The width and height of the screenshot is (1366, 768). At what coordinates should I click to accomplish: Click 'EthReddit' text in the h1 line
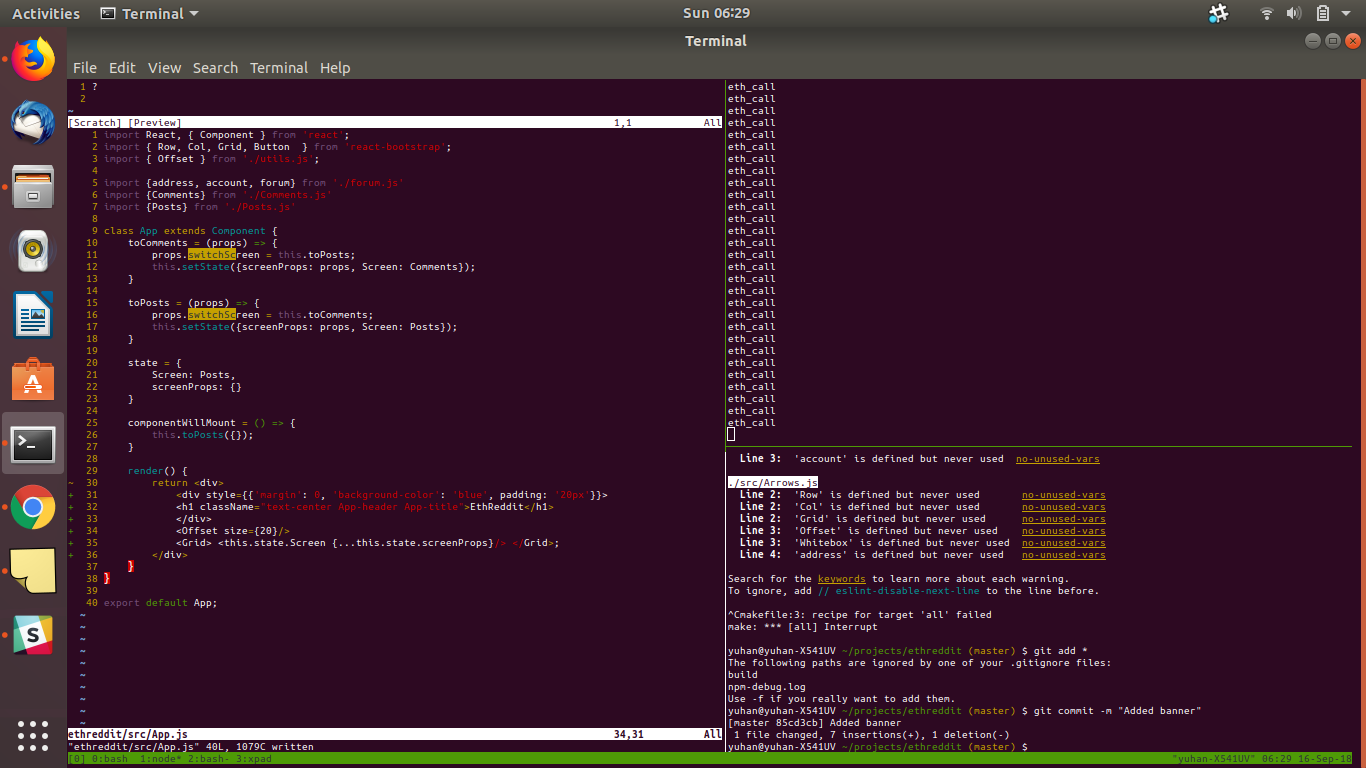tap(497, 507)
